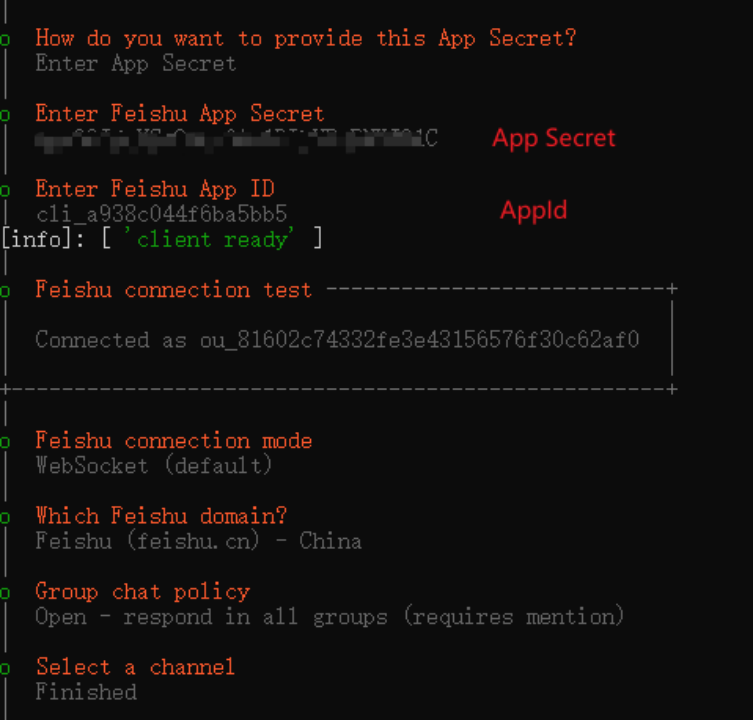Click the step marker beside Group chat policy
The width and height of the screenshot is (753, 720).
[x=5, y=592]
